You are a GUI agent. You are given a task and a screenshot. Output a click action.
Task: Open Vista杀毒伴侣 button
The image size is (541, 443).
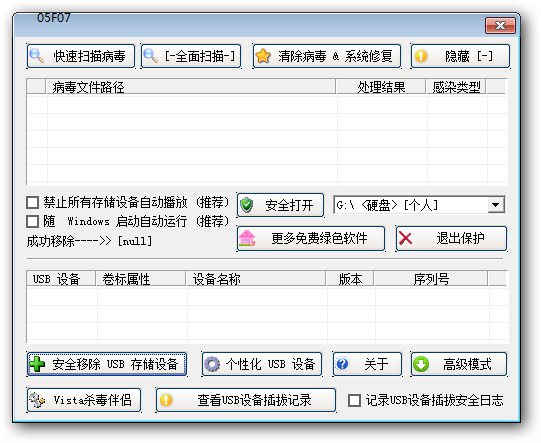[84, 400]
